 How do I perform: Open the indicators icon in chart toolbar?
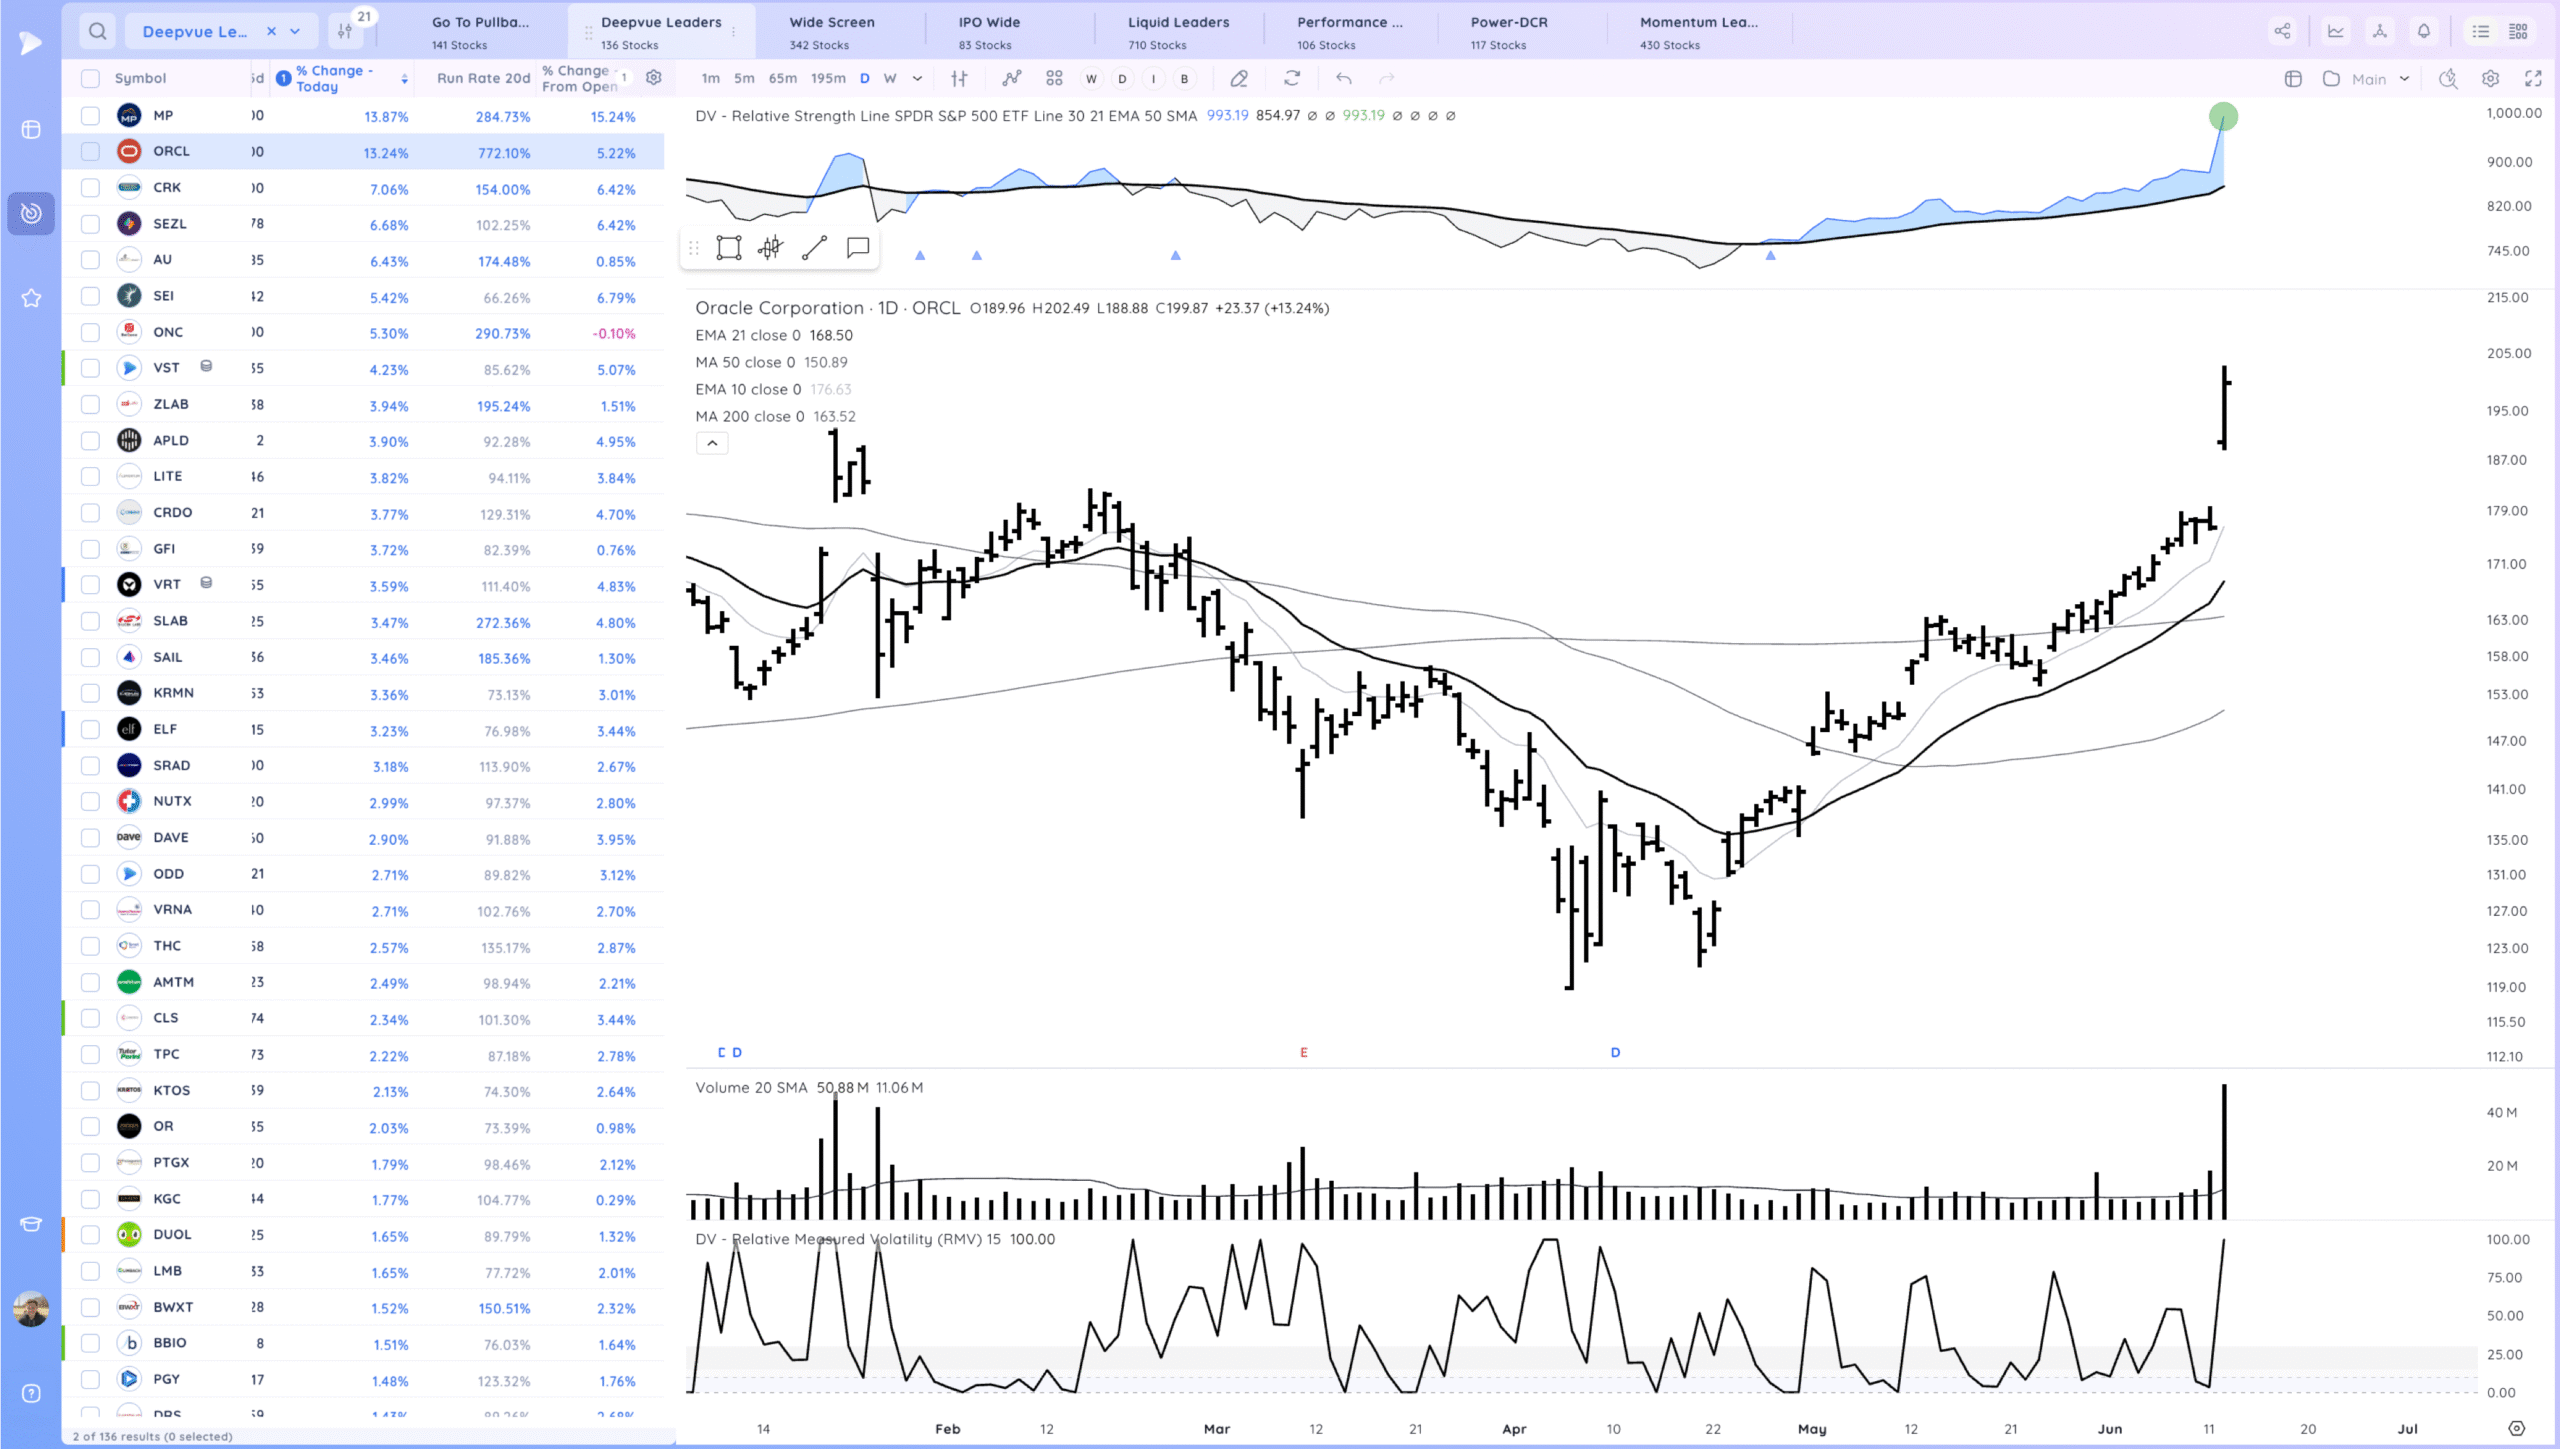pyautogui.click(x=1012, y=78)
